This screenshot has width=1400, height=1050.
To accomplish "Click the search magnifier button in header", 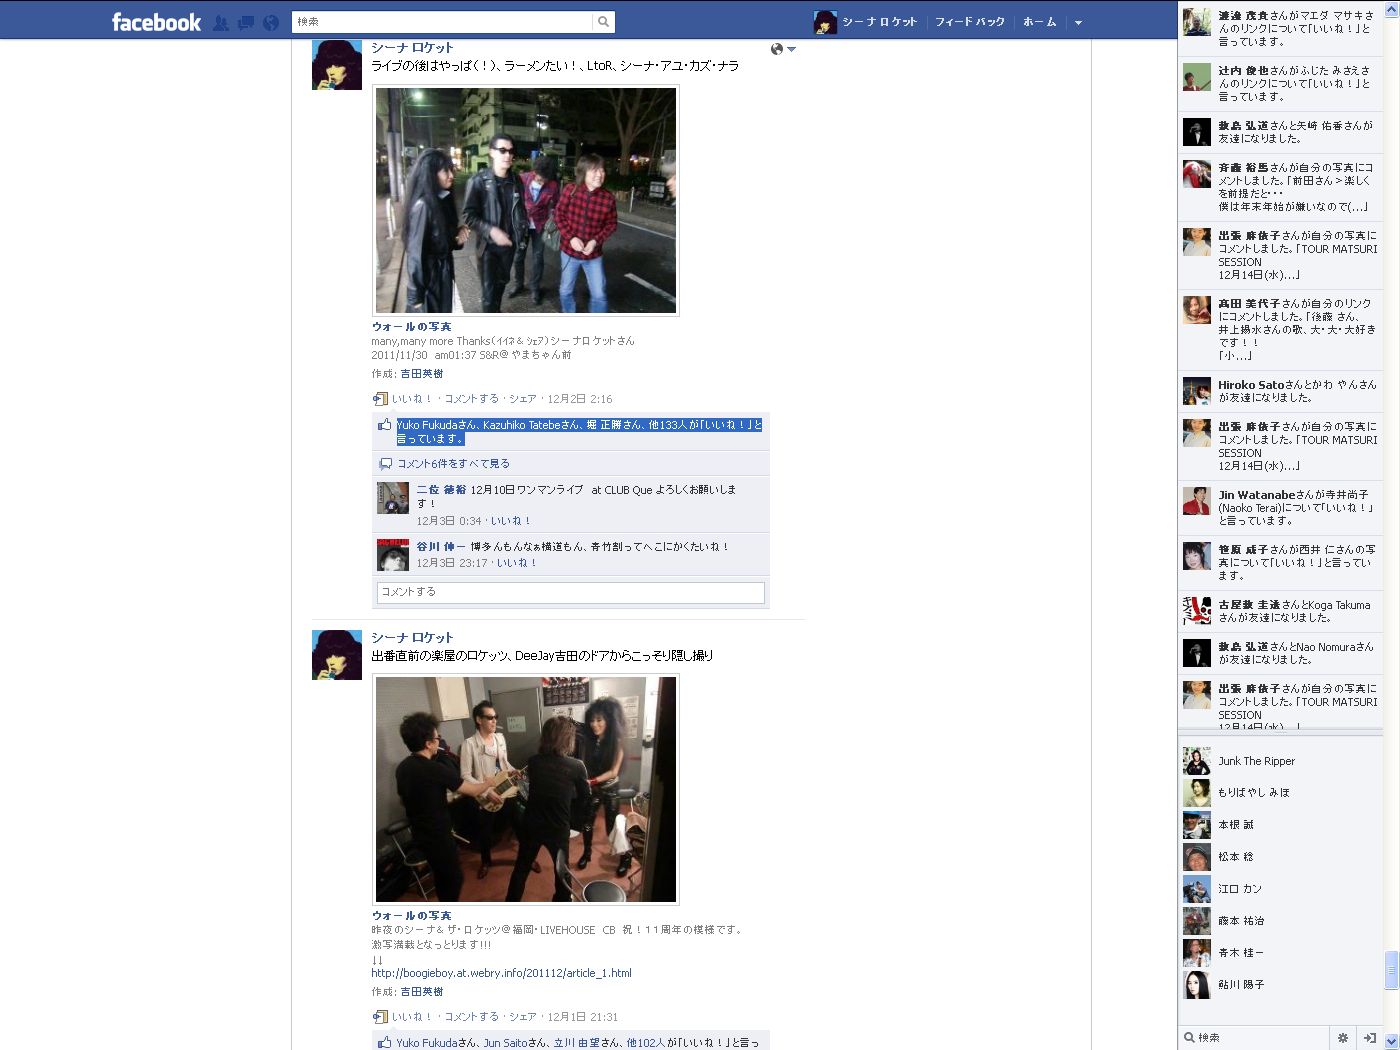I will tap(603, 22).
